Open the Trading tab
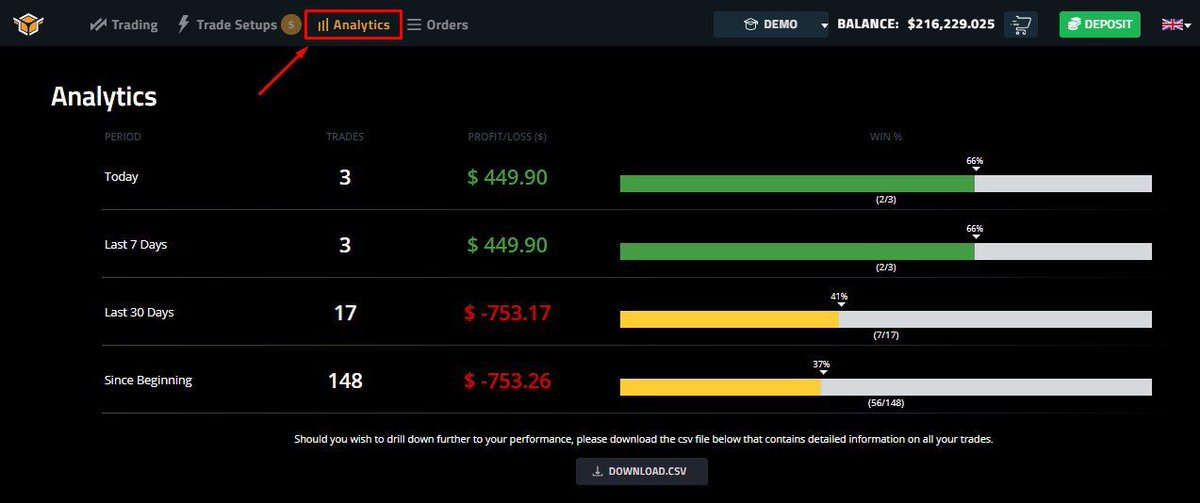Viewport: 1200px width, 503px height. click(124, 24)
